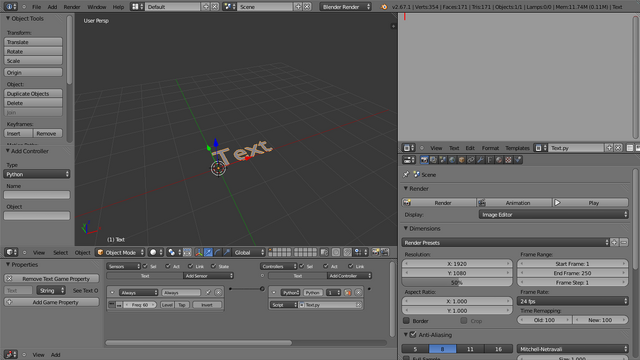Open the Add Sensor dropdown
The height and width of the screenshot is (360, 640).
(x=208, y=276)
